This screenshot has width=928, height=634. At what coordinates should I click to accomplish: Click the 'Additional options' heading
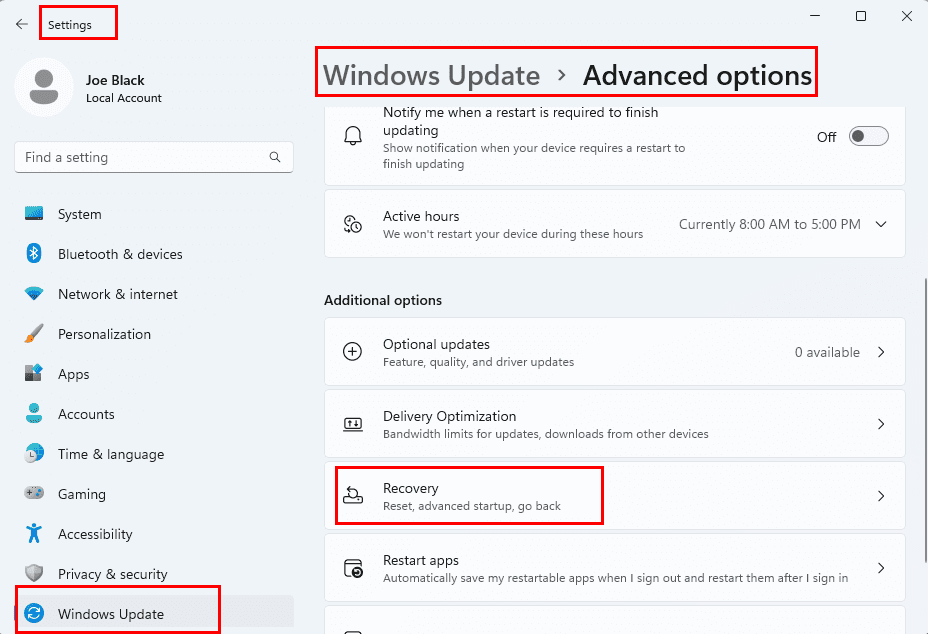pyautogui.click(x=383, y=300)
